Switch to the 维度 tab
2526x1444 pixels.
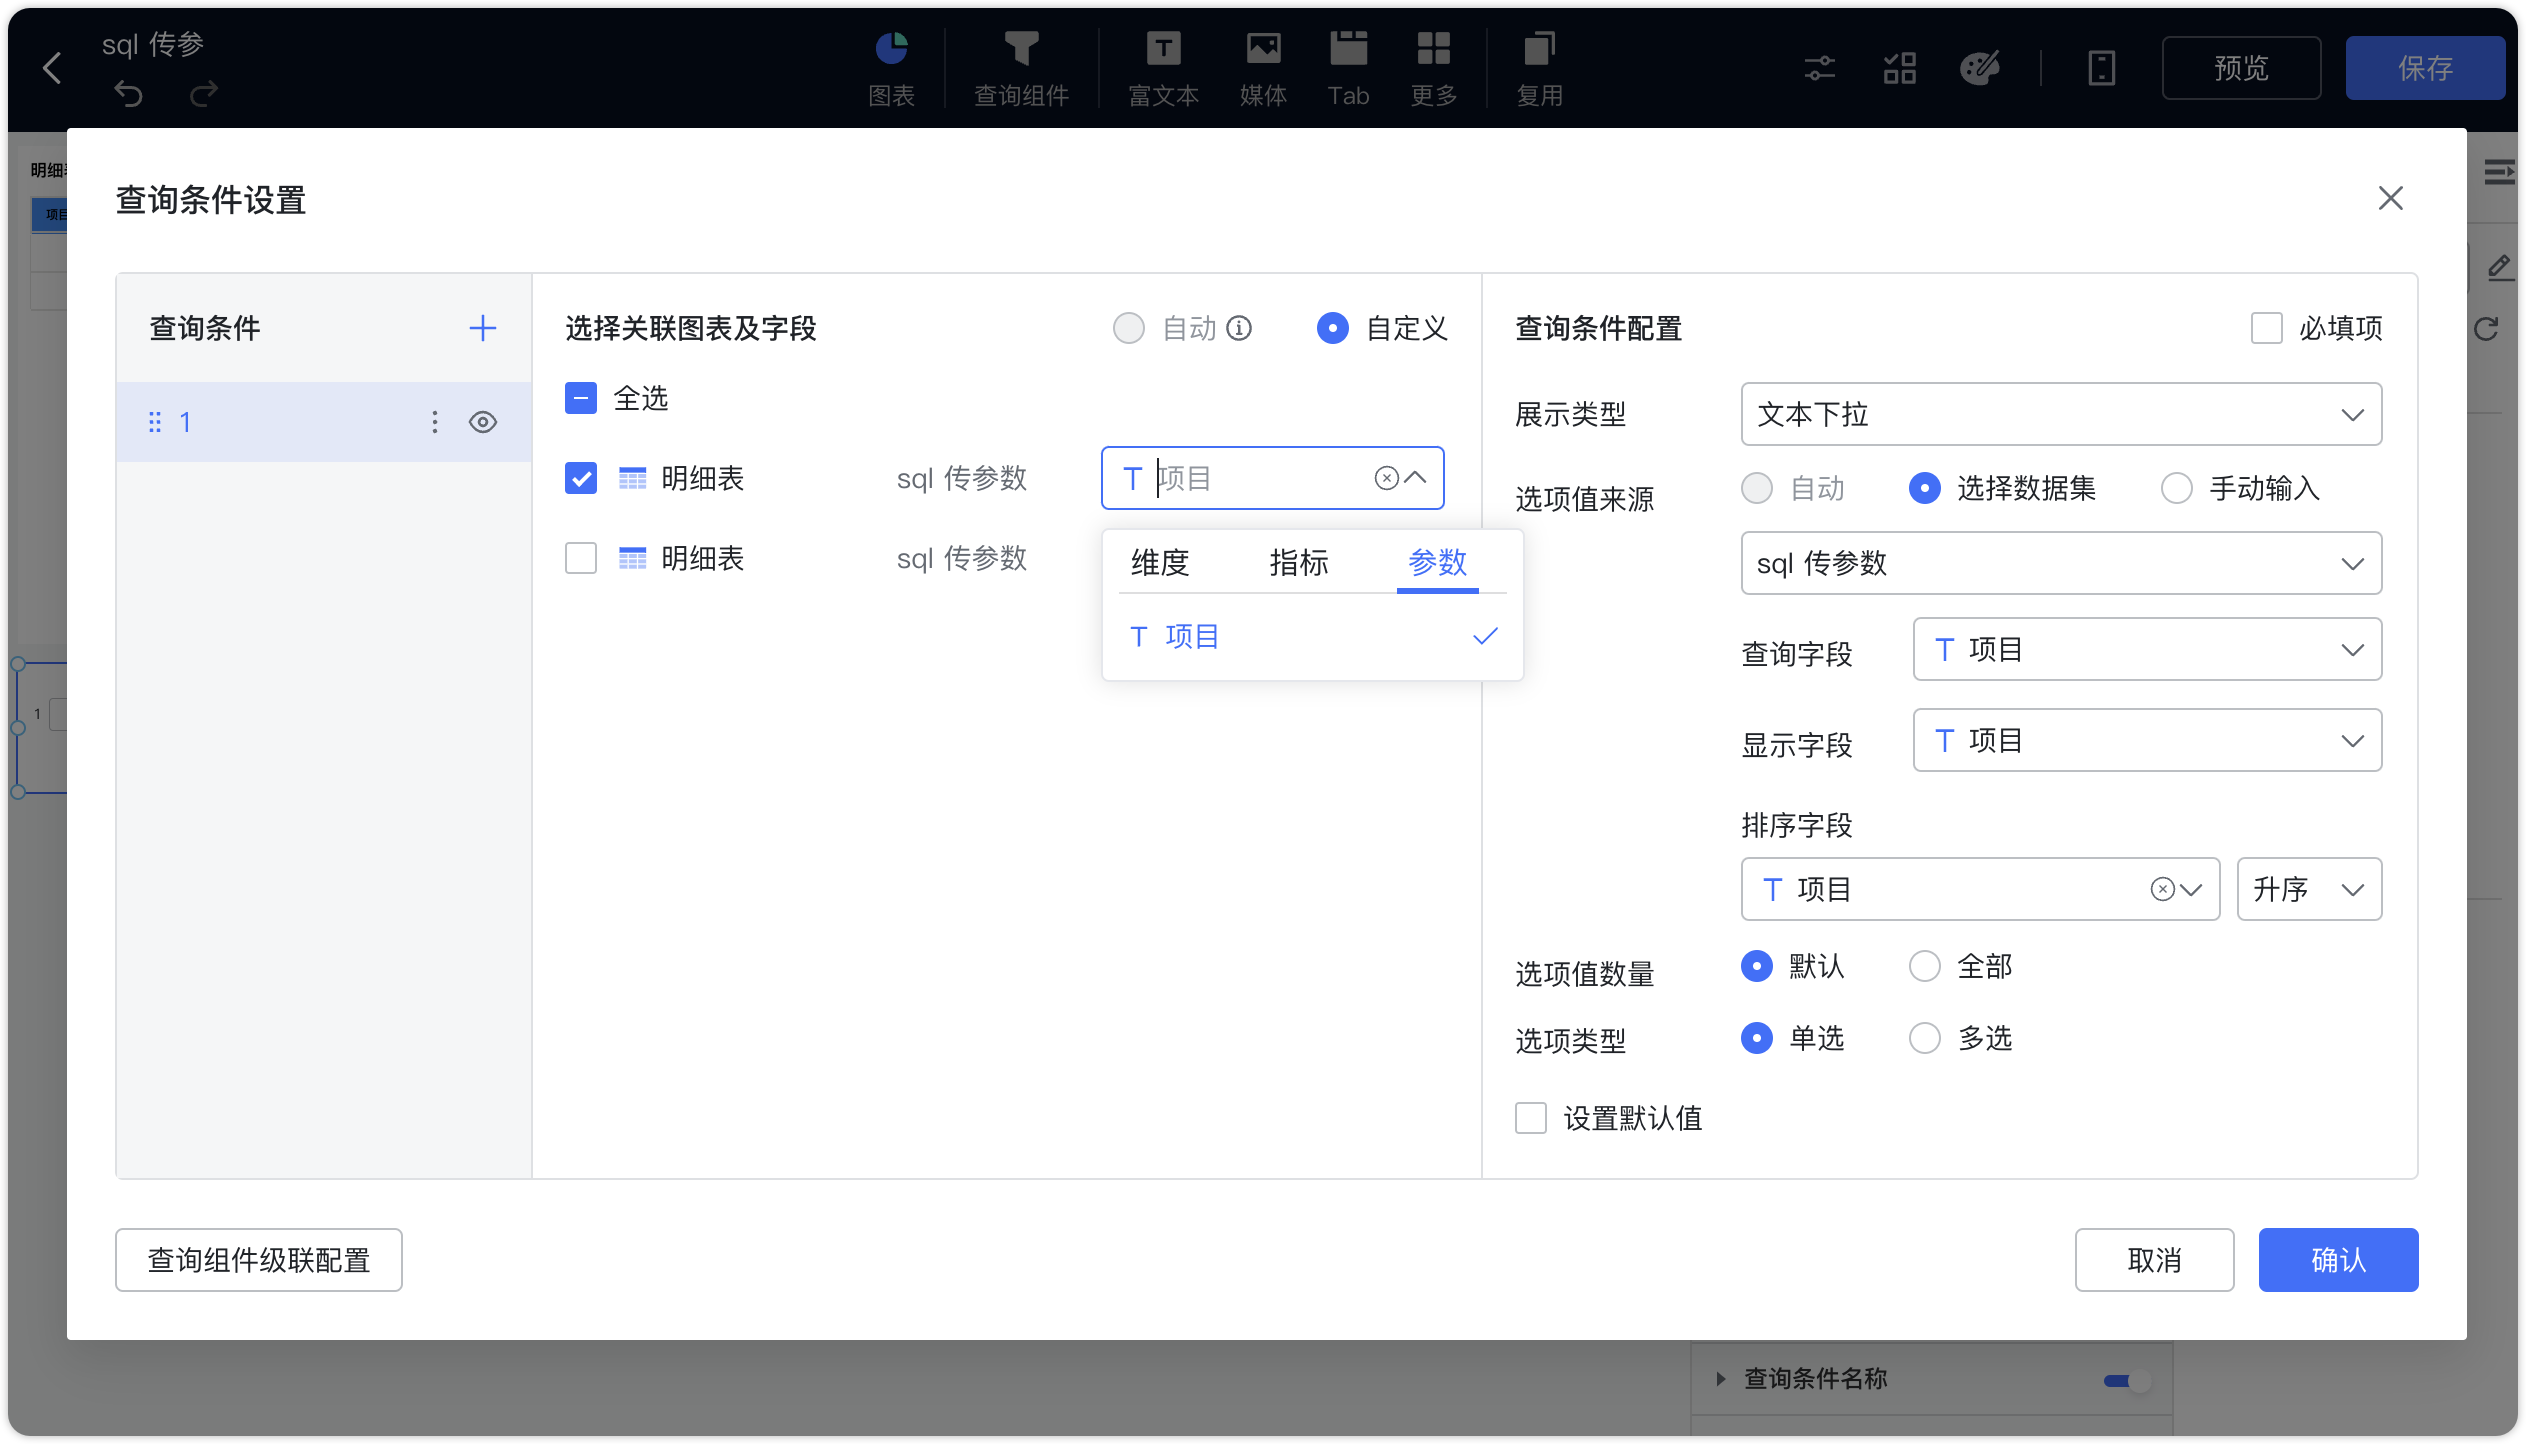tap(1160, 562)
